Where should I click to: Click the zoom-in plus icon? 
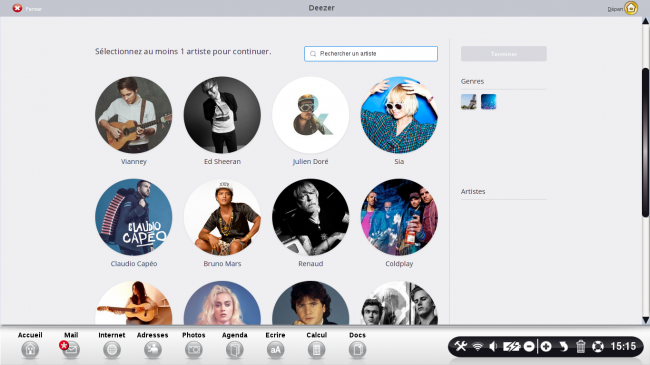[x=546, y=346]
